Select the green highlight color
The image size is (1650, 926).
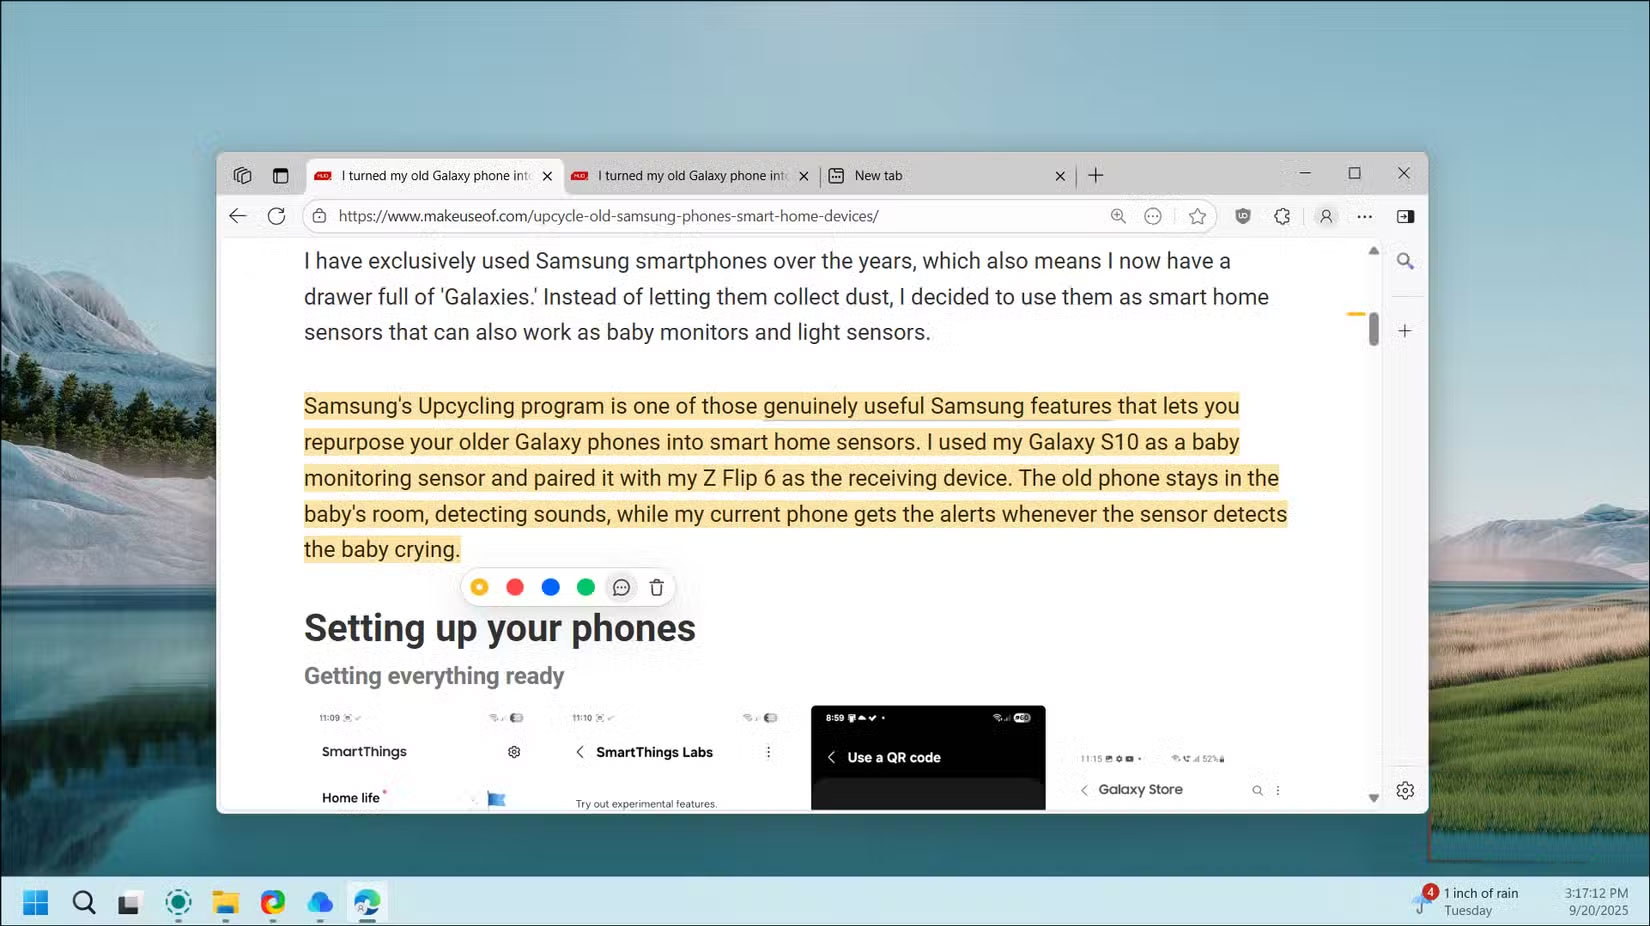pyautogui.click(x=586, y=587)
